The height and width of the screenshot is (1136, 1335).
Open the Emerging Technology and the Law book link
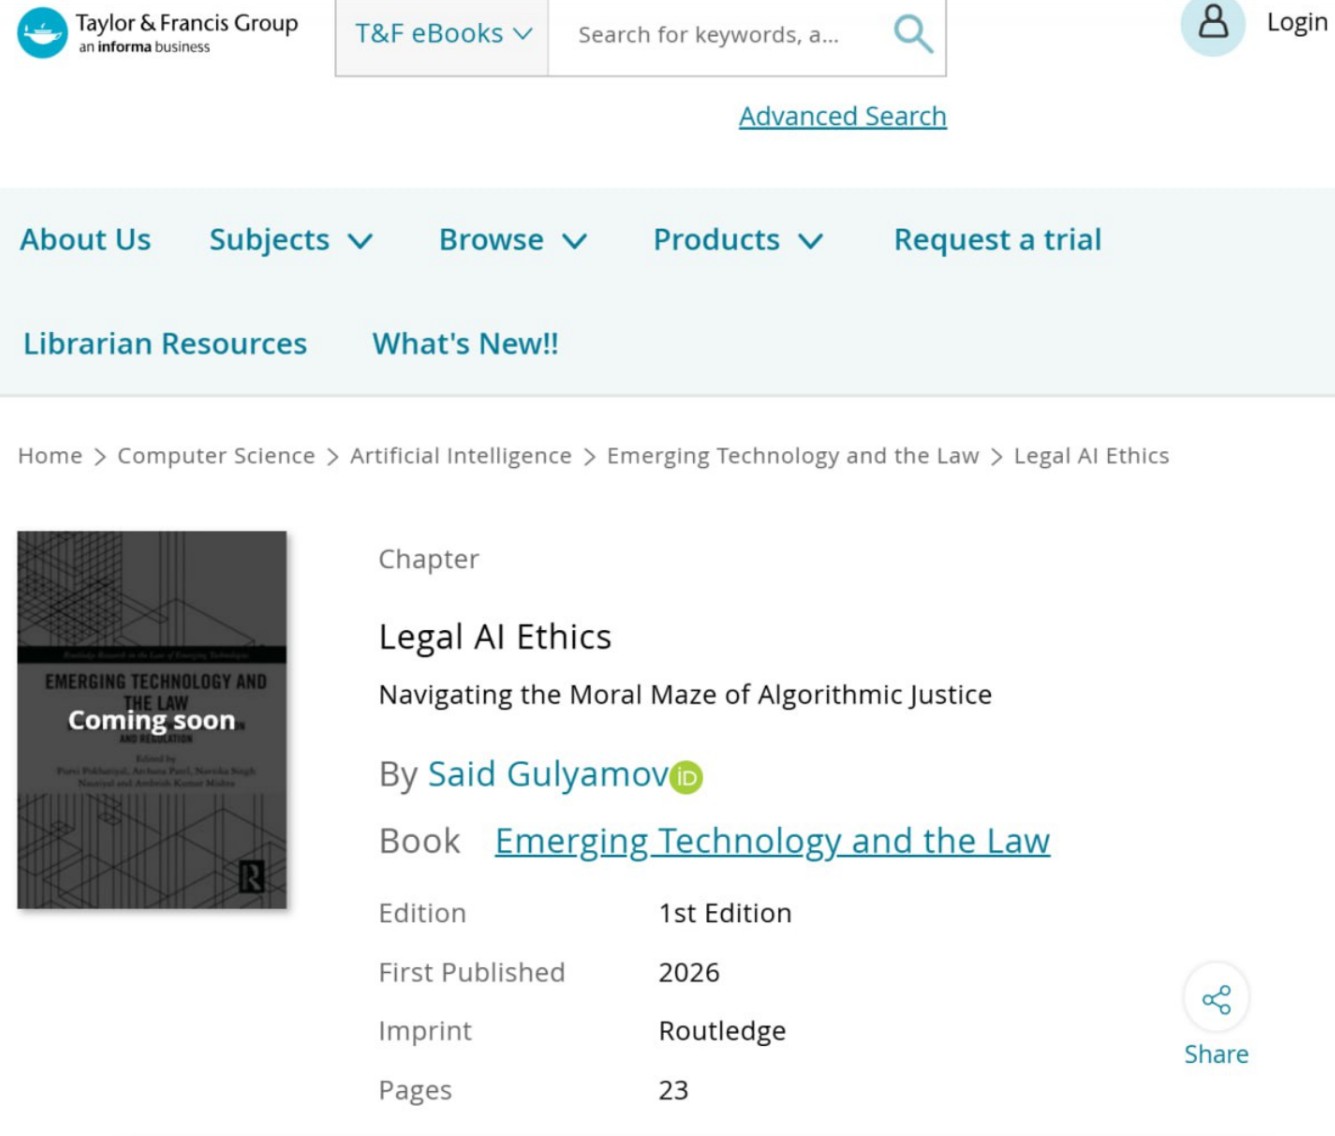pos(772,841)
